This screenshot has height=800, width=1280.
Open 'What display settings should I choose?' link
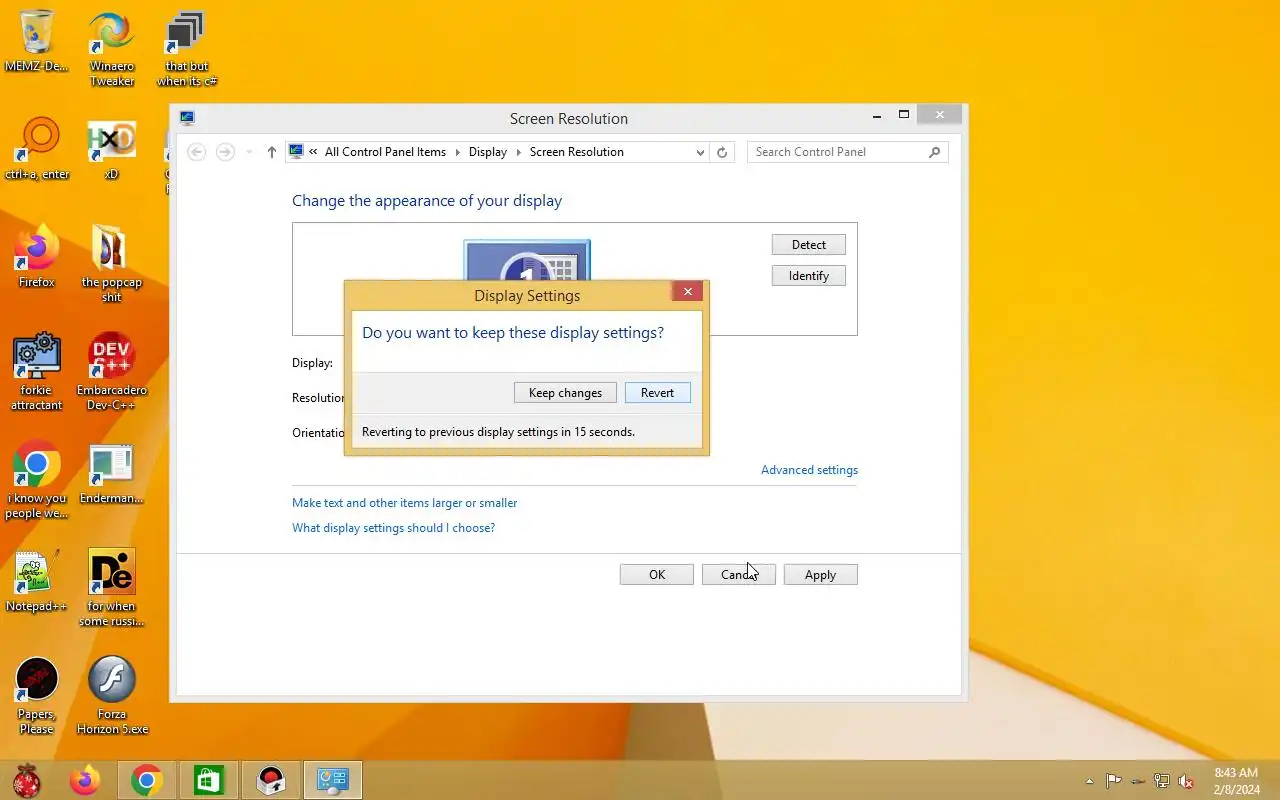(x=393, y=528)
